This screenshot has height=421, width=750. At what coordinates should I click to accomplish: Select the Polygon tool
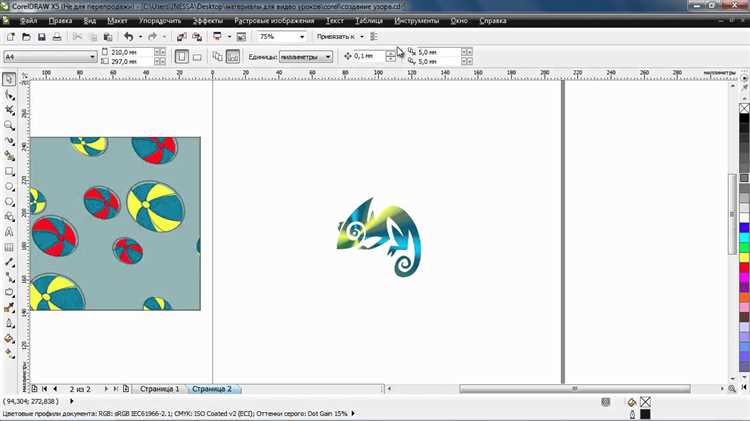[9, 202]
